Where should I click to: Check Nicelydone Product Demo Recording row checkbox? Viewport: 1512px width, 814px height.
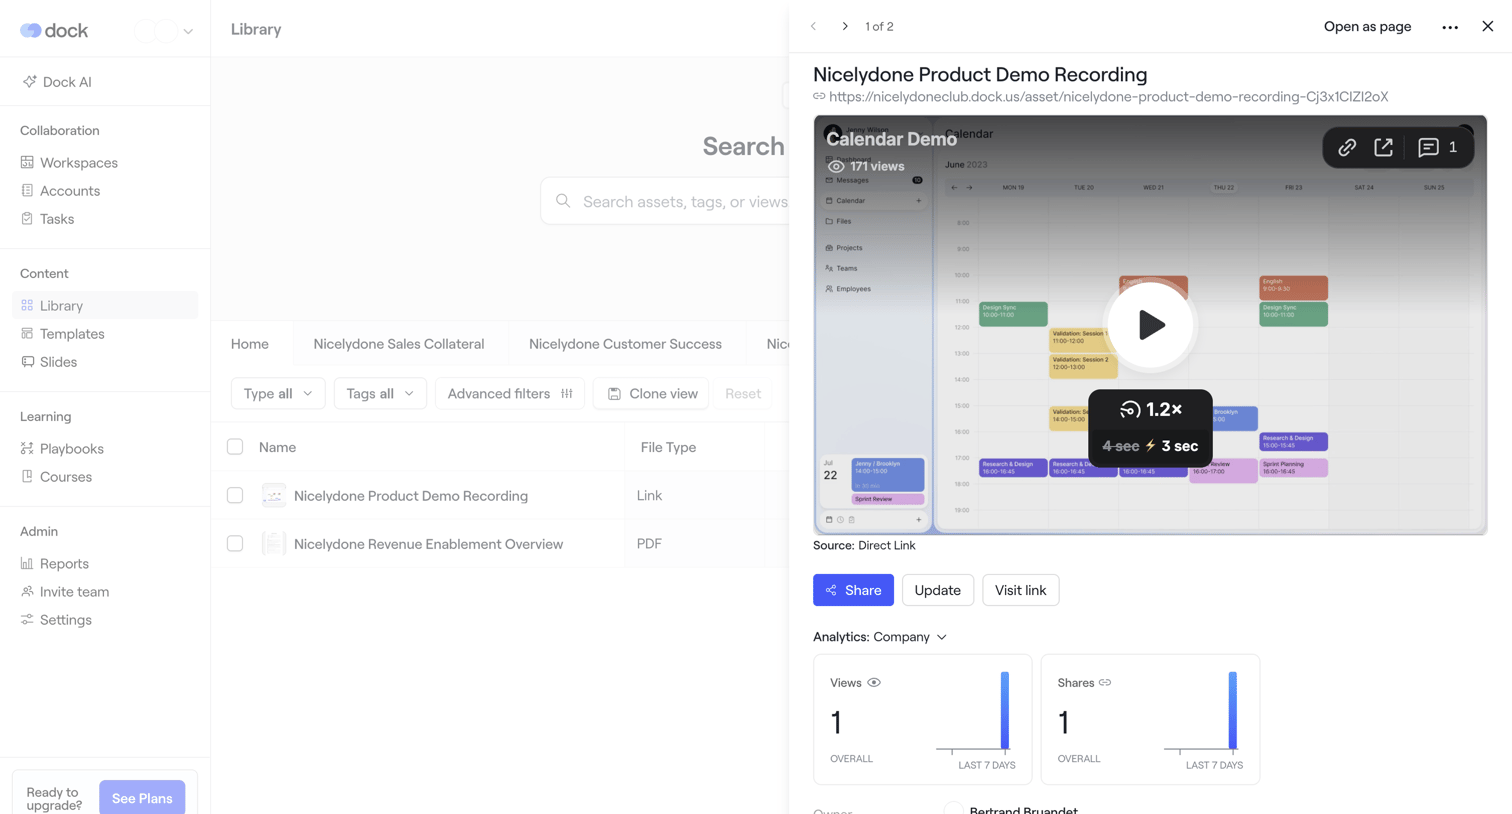pyautogui.click(x=235, y=495)
